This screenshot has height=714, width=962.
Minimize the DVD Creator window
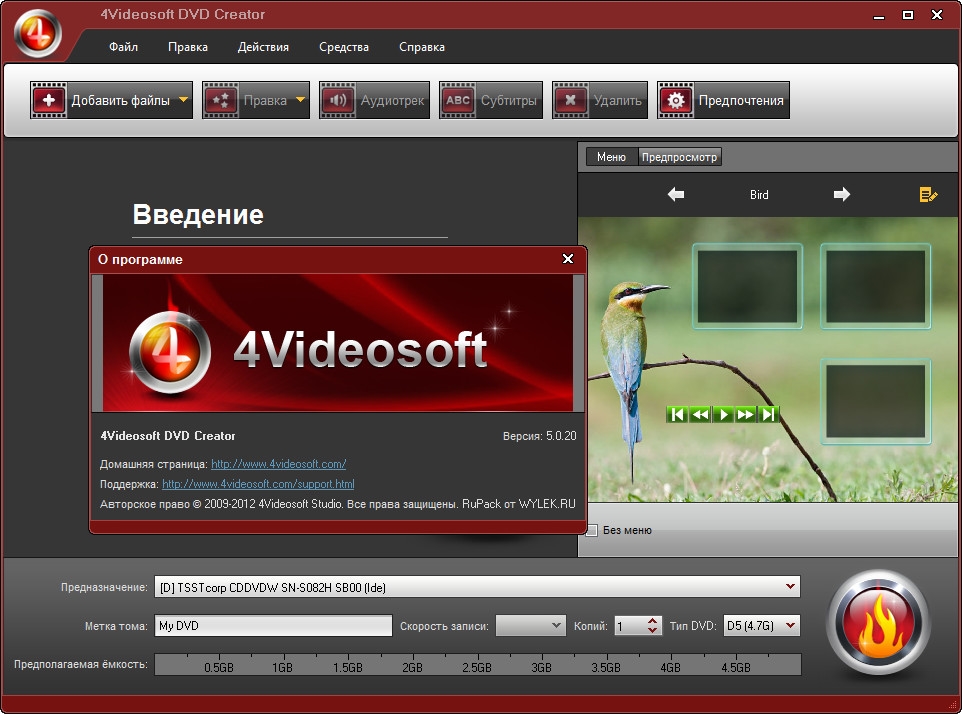[879, 15]
